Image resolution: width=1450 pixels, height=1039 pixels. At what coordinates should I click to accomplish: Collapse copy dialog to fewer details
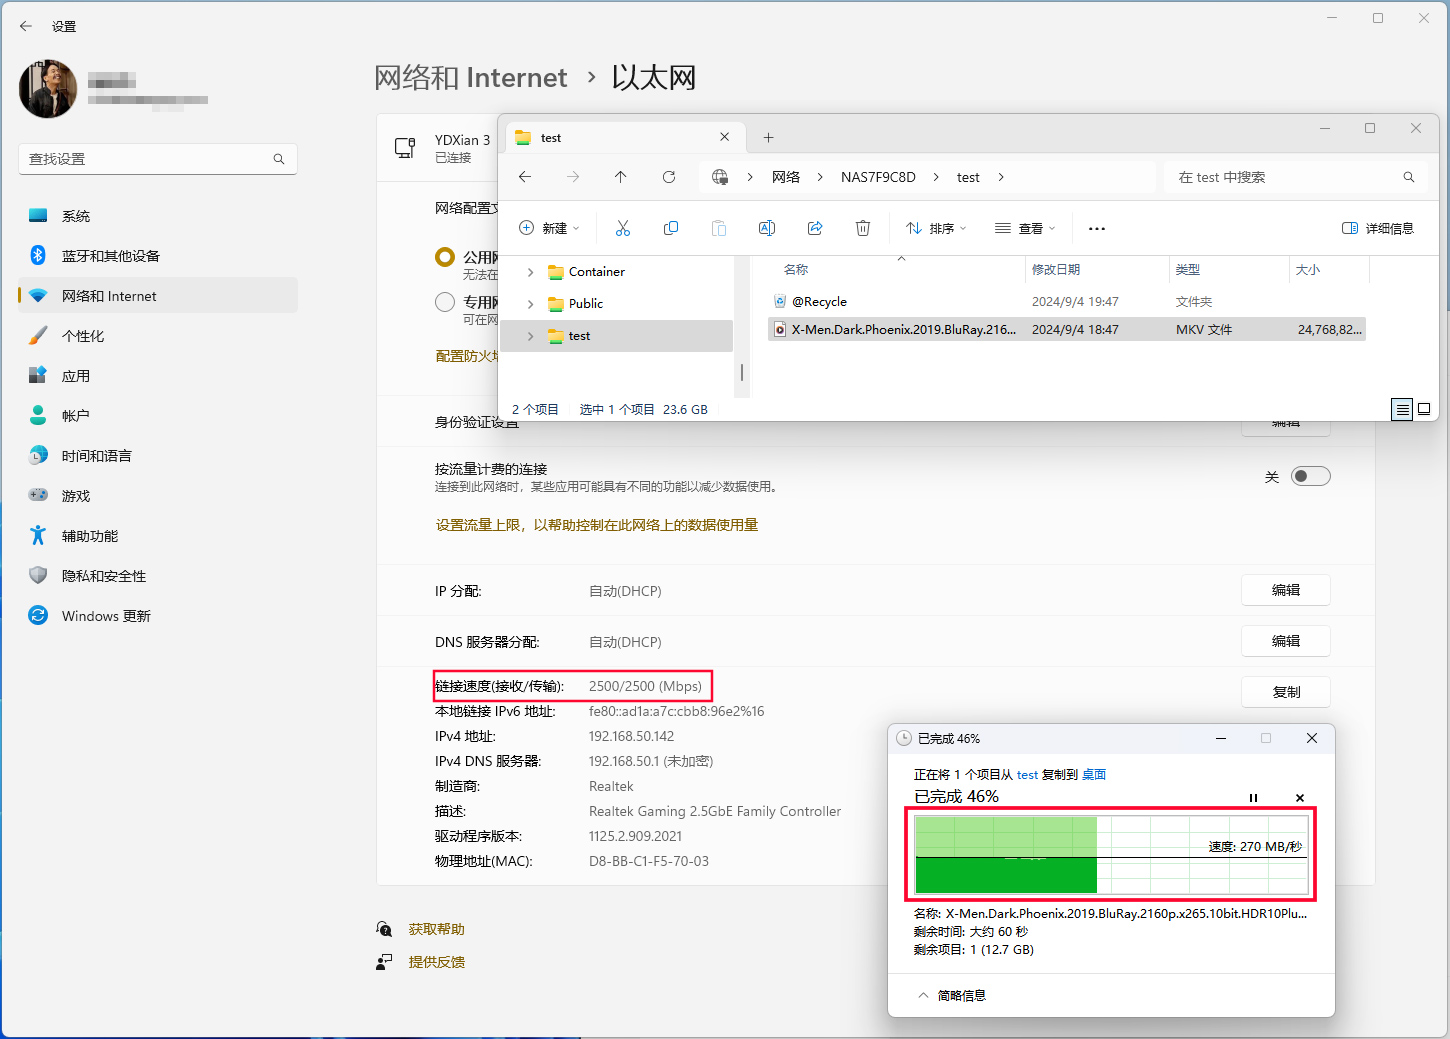[x=952, y=995]
